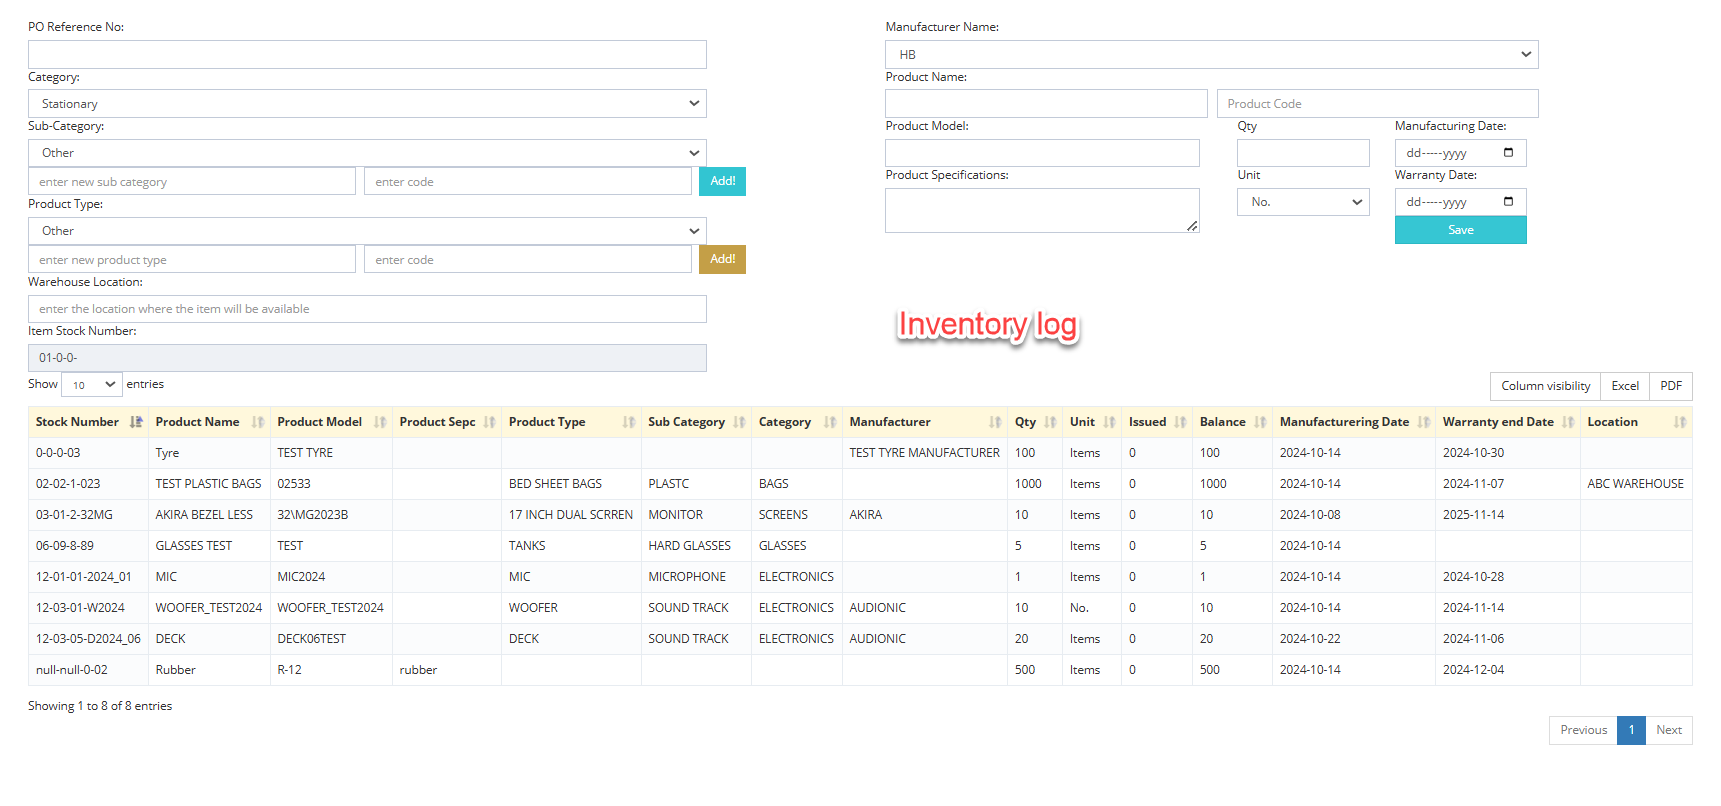Image resolution: width=1721 pixels, height=806 pixels.
Task: Sort by Manufacturer column arrows
Action: click(995, 422)
